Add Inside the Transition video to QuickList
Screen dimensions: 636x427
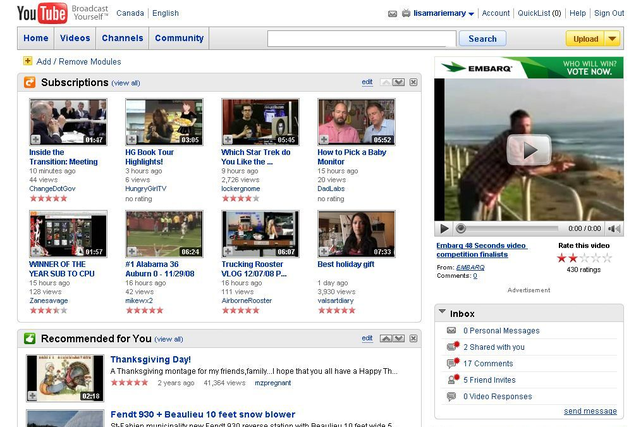[36, 139]
